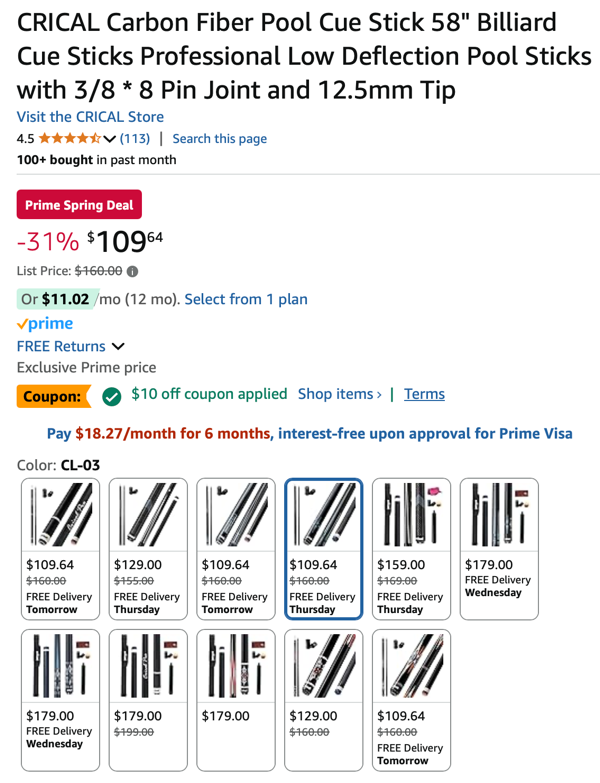
Task: Click the Prime Spring Deal badge
Action: click(x=79, y=205)
